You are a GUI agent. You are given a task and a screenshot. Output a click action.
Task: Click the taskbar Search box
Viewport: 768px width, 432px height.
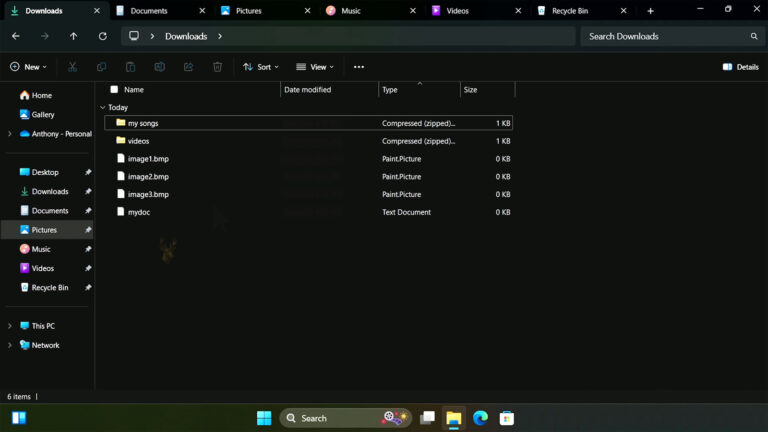pos(346,418)
